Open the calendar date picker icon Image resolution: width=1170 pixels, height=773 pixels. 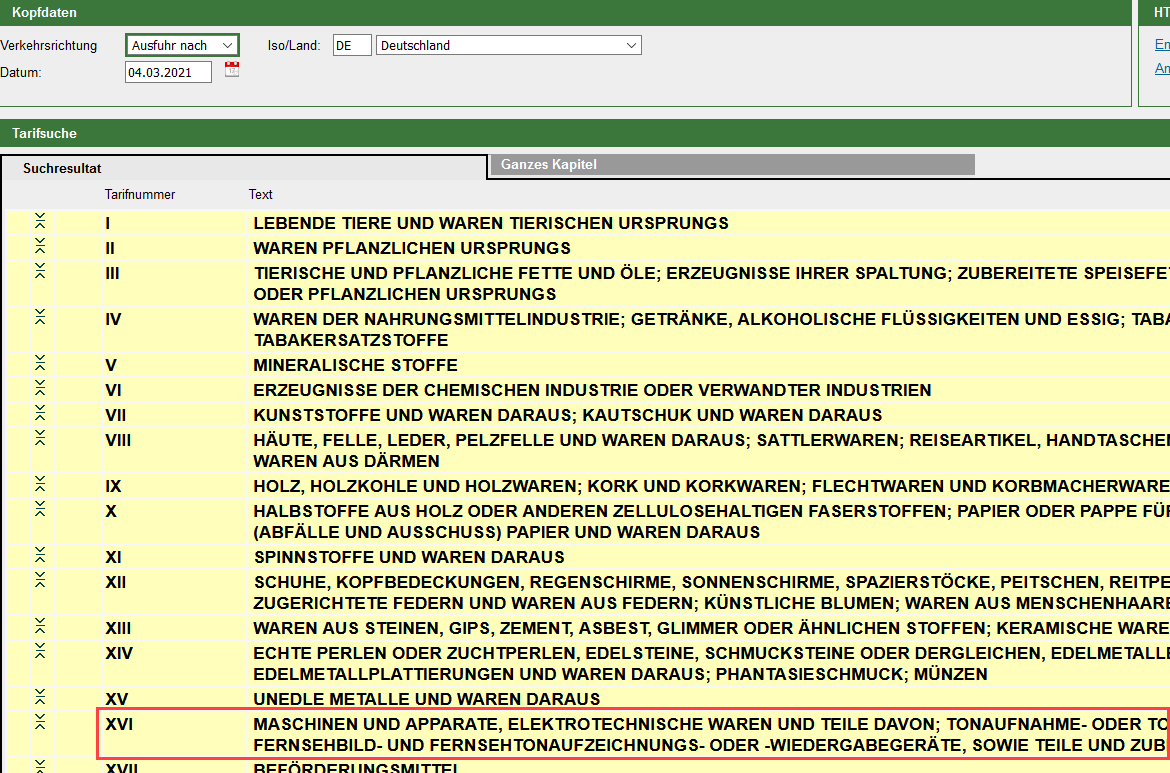pos(232,70)
